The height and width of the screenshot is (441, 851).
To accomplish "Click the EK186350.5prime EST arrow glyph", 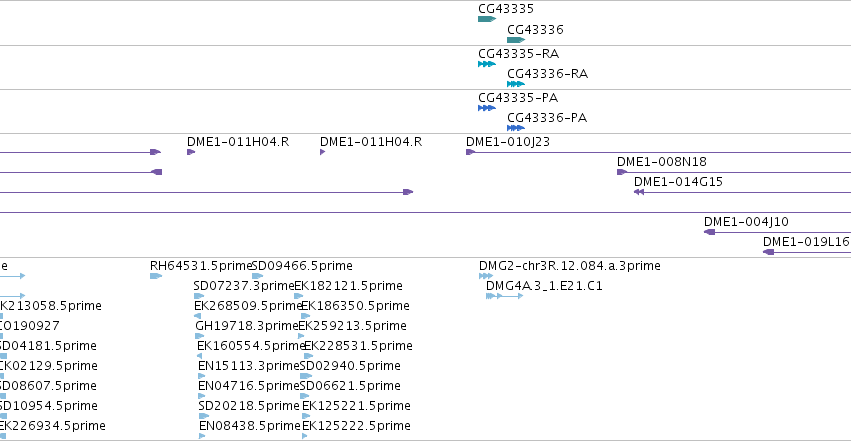I will click(x=306, y=316).
